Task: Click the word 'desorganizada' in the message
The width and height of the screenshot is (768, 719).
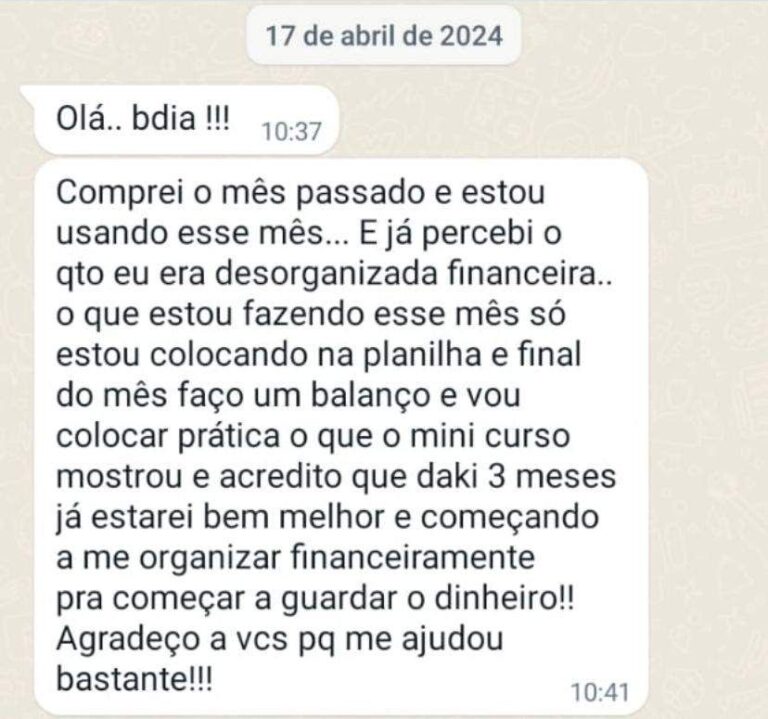Action: (326, 274)
